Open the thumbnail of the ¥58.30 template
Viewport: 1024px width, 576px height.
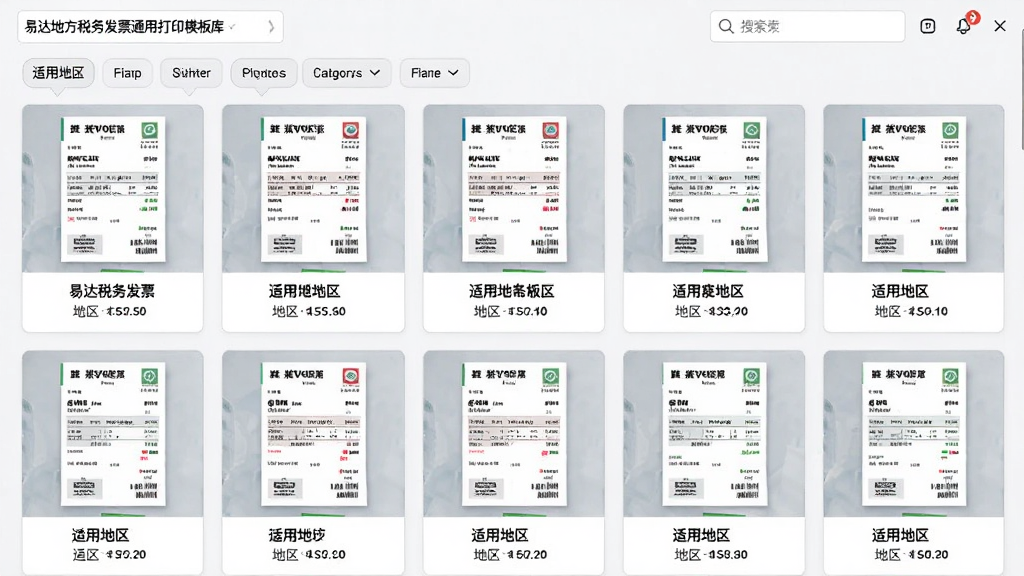click(714, 434)
